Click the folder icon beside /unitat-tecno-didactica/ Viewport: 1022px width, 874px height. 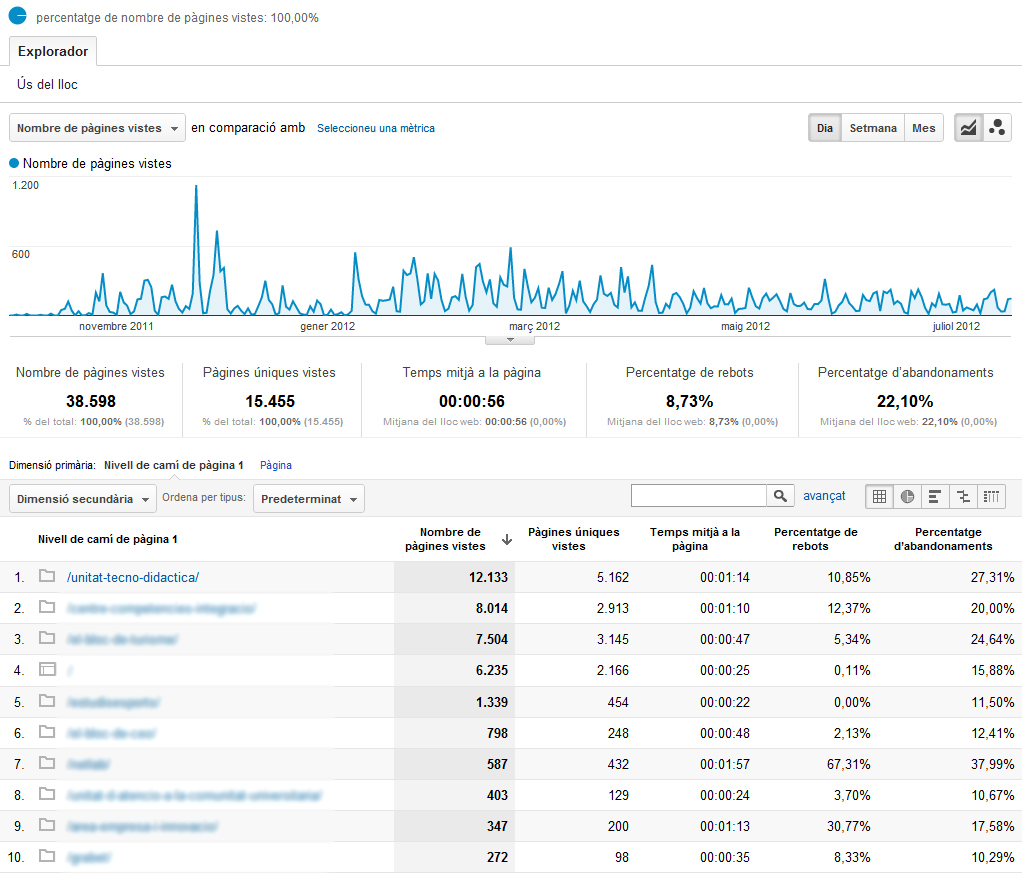46,577
